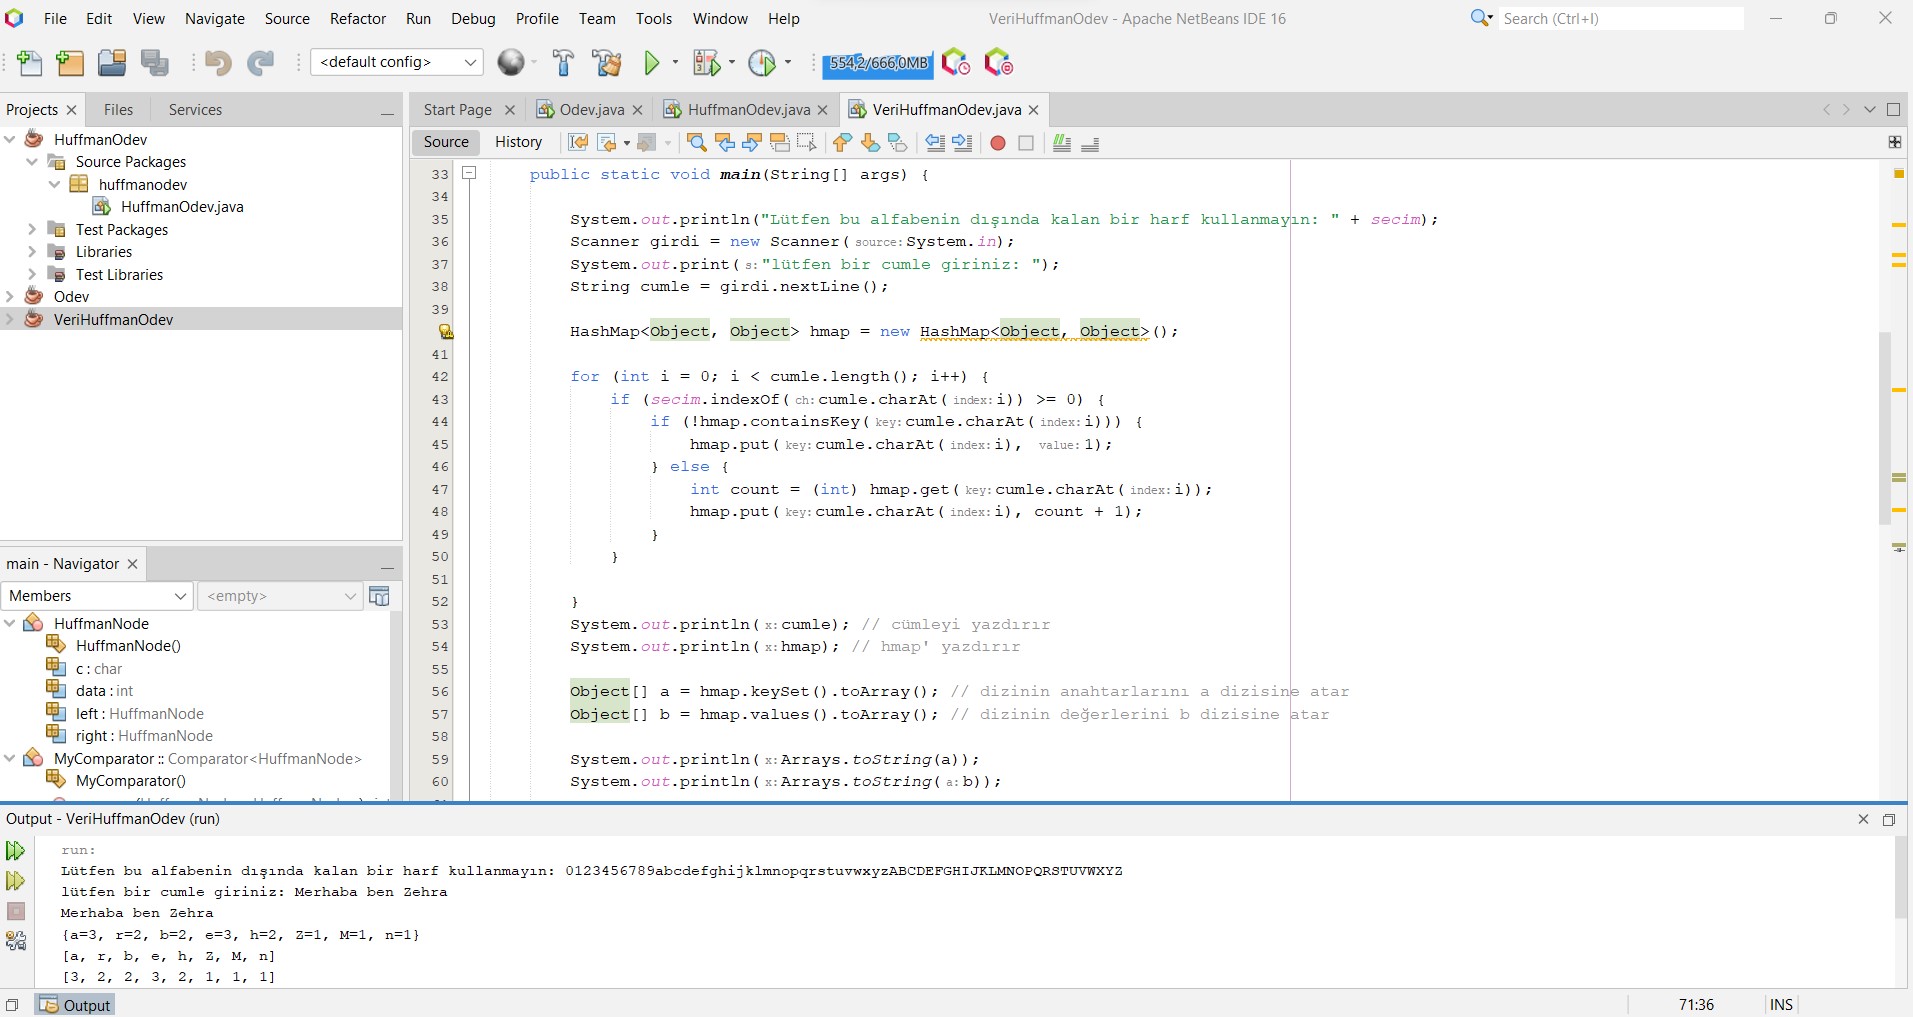Image resolution: width=1913 pixels, height=1017 pixels.
Task: Build the project with the hammer icon
Action: point(563,62)
